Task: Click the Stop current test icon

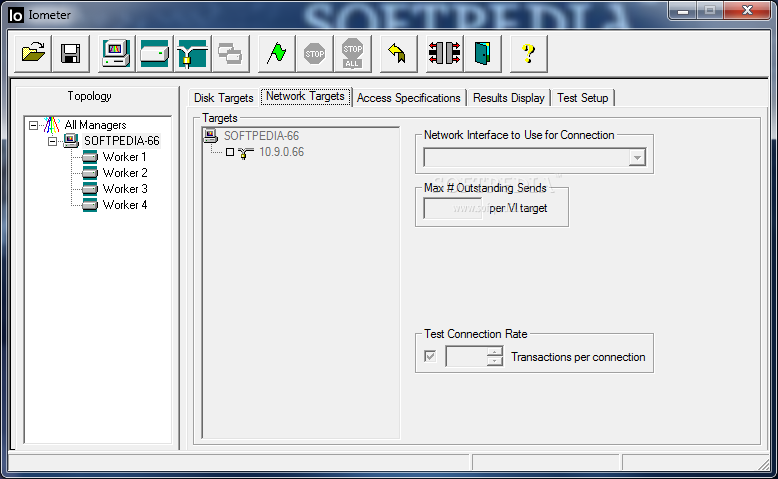Action: click(315, 53)
